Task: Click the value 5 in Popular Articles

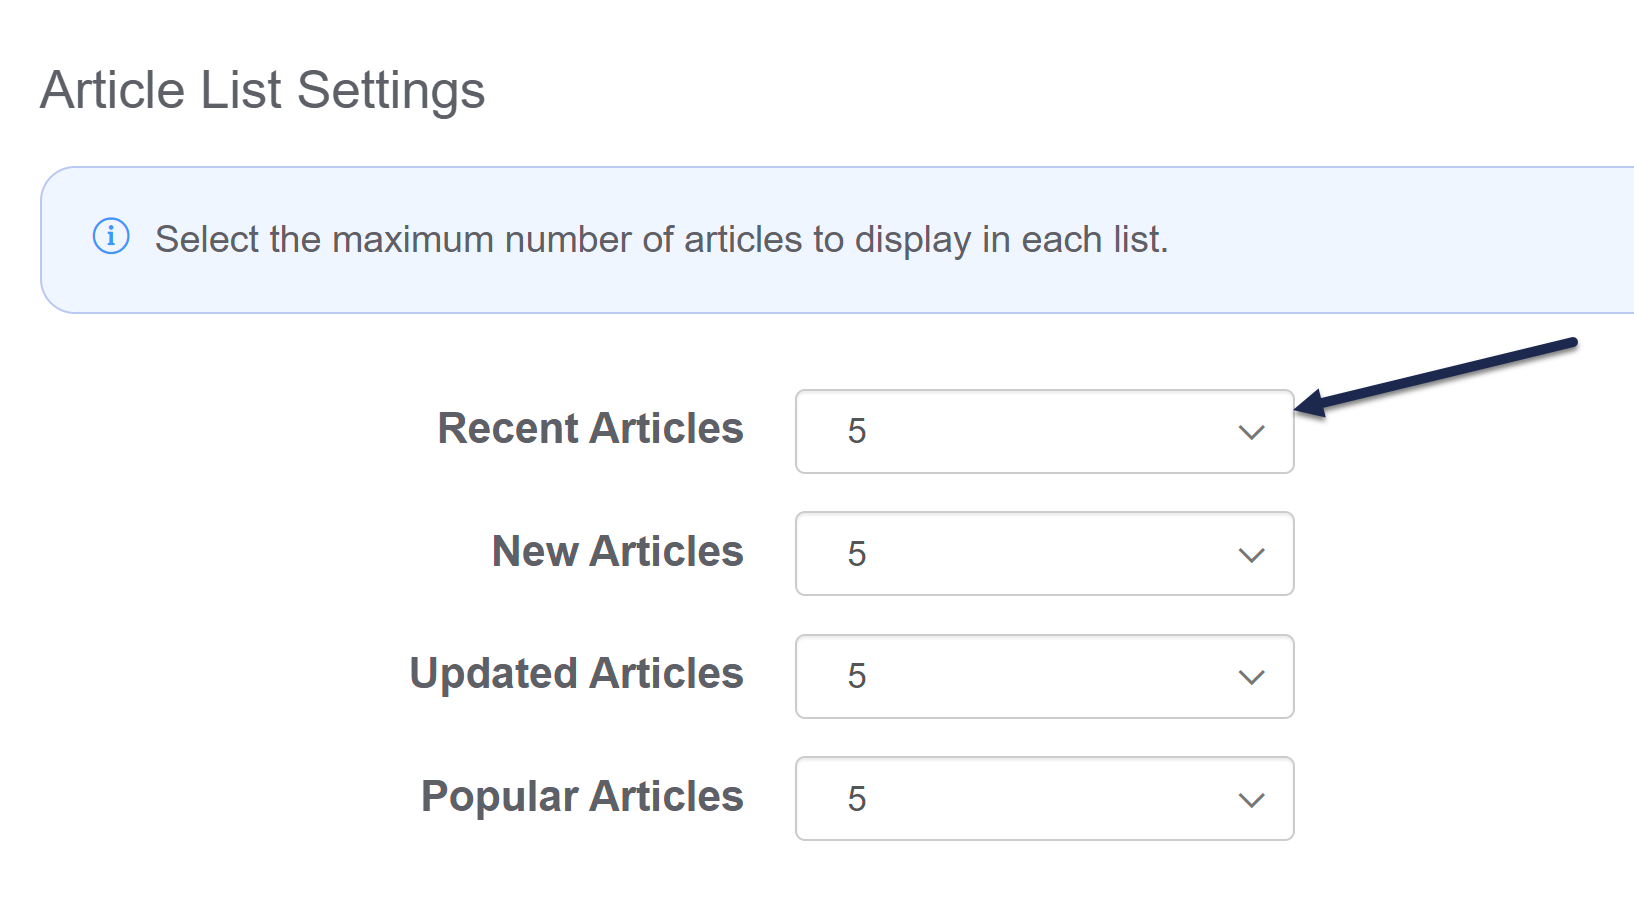Action: click(857, 799)
